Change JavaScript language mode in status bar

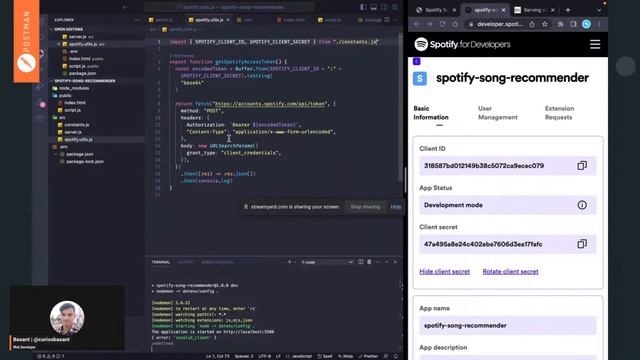click(x=302, y=356)
